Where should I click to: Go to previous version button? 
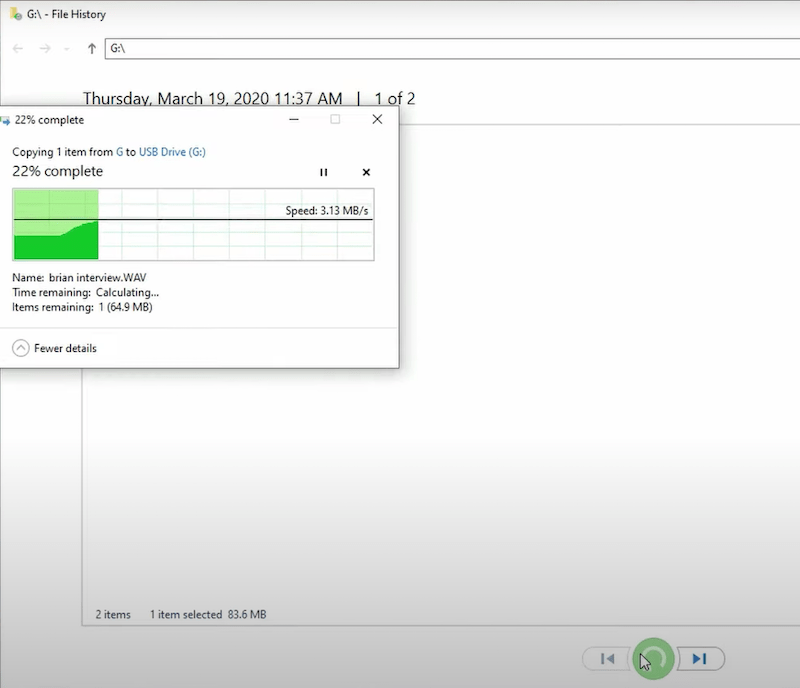pos(607,659)
